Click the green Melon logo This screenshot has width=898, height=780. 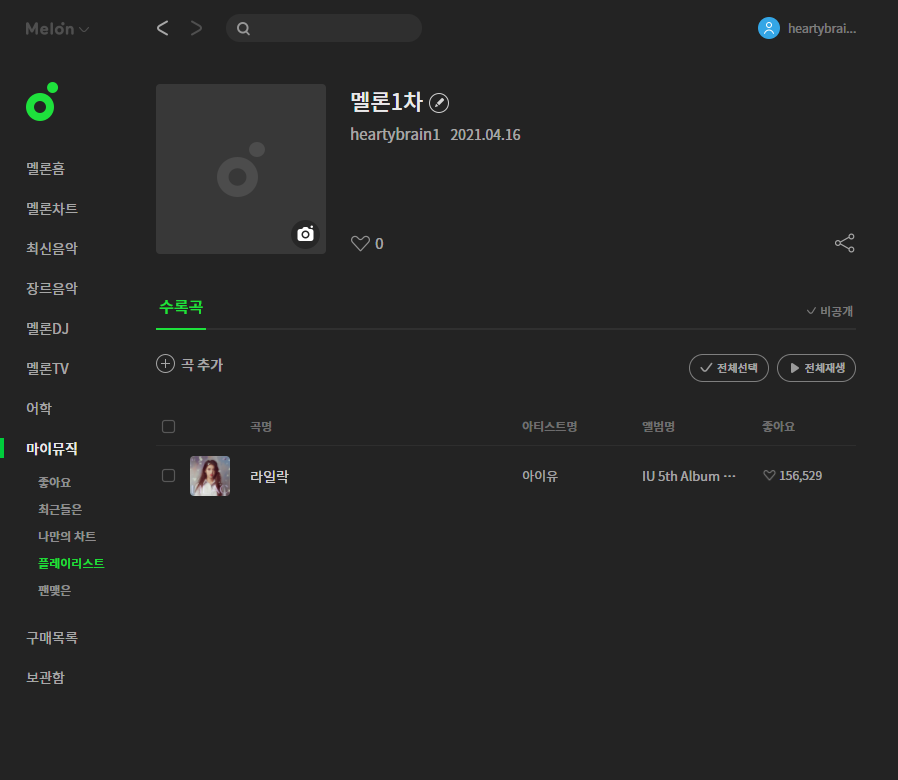pos(42,102)
